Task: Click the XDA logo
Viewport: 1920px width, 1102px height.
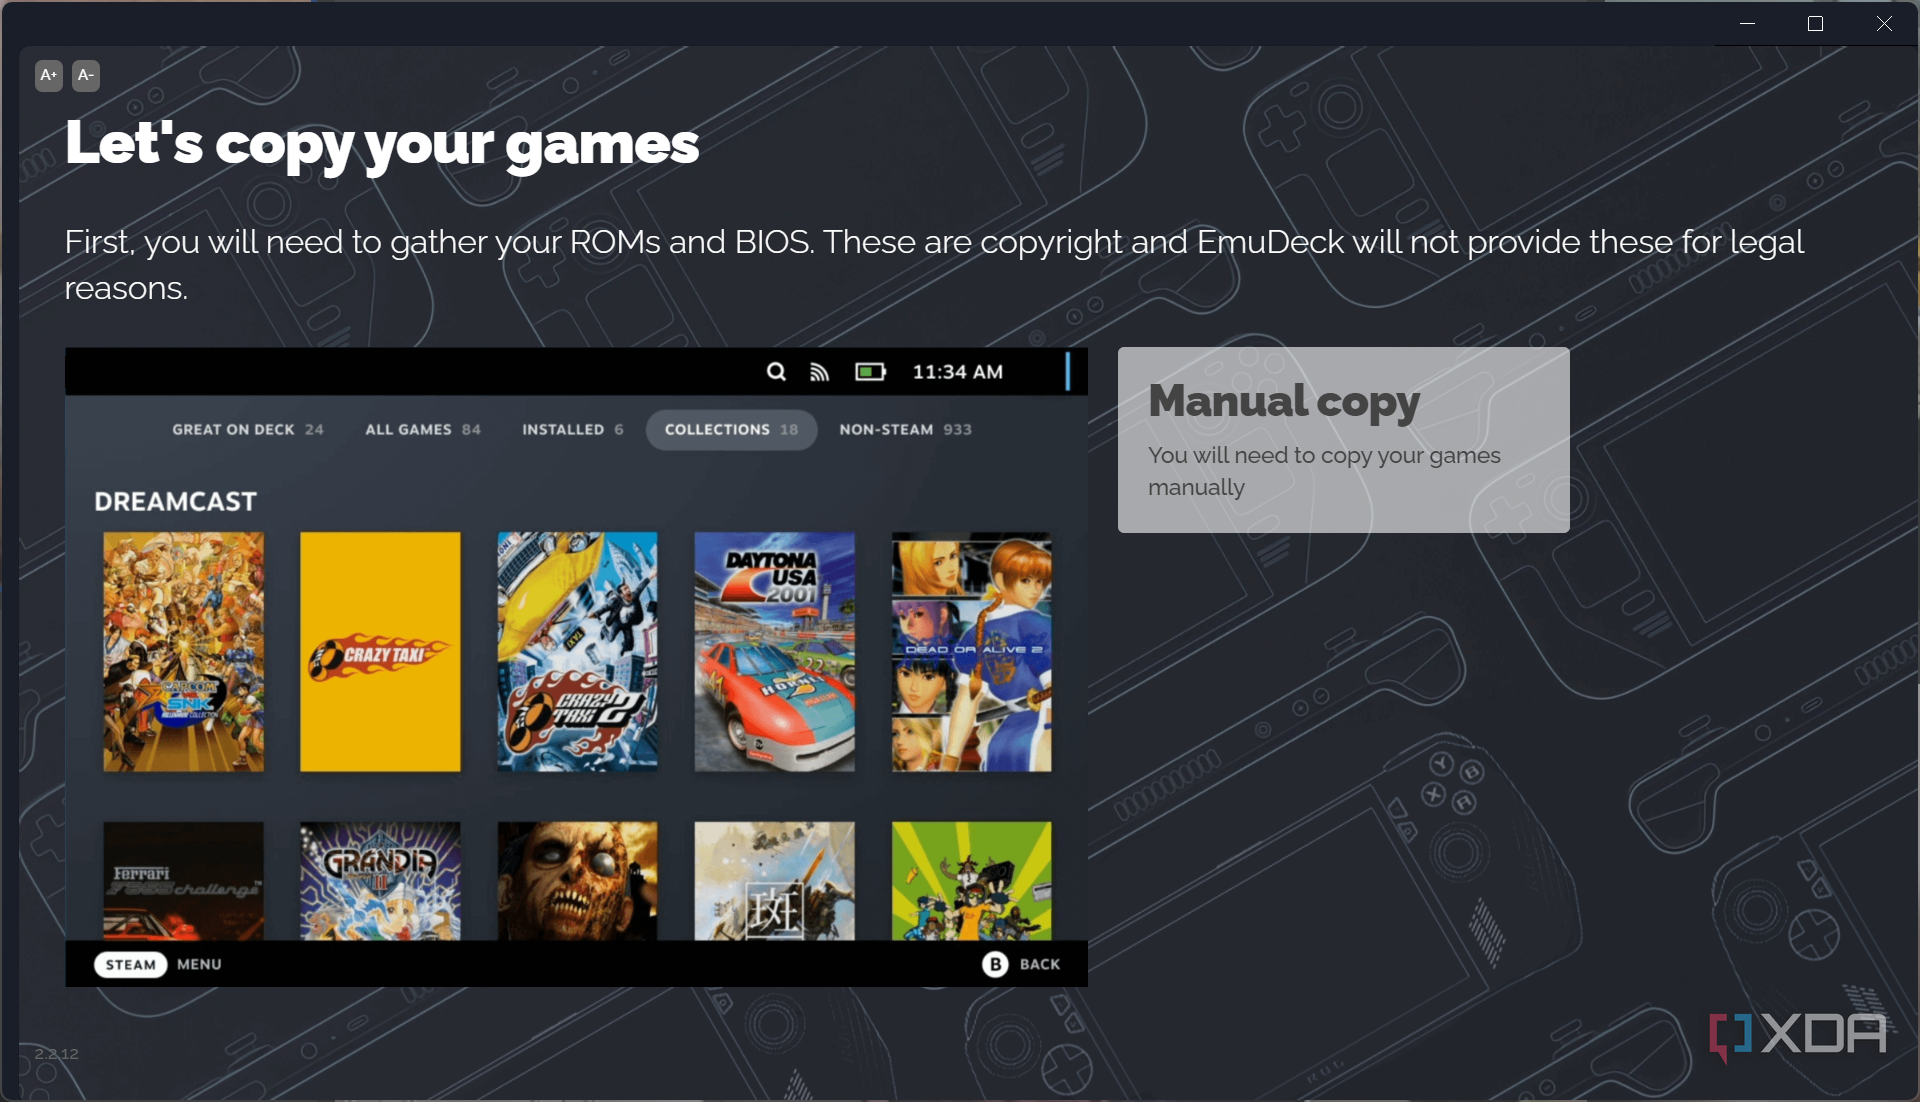Action: tap(1797, 1034)
